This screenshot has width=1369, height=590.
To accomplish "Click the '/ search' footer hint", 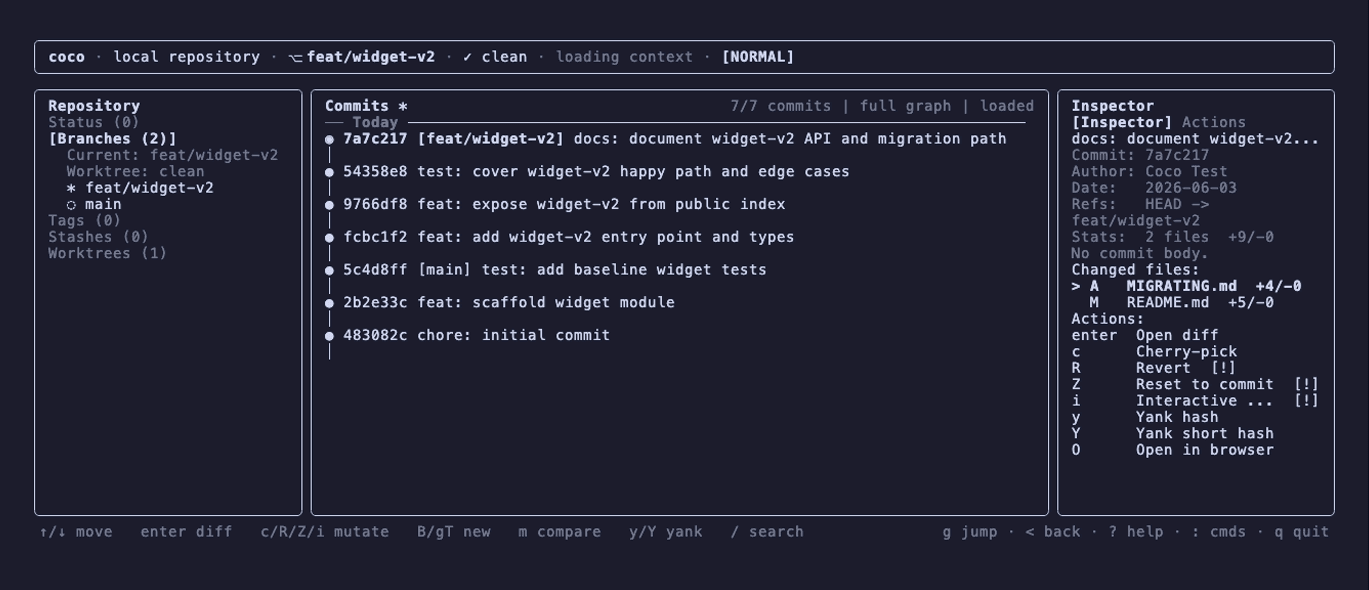I will click(767, 532).
